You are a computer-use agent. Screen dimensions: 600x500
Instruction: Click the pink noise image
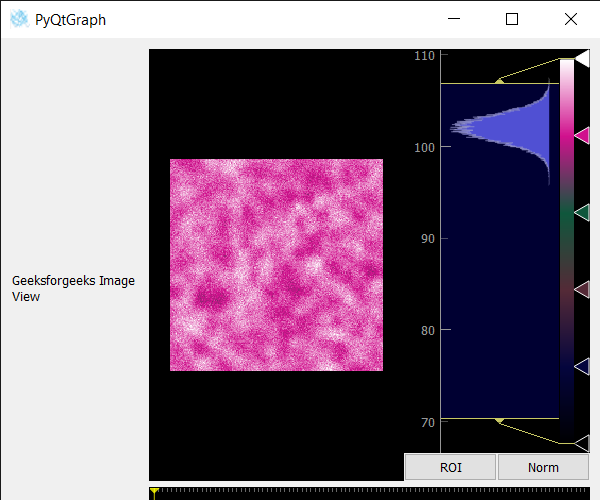pos(276,265)
